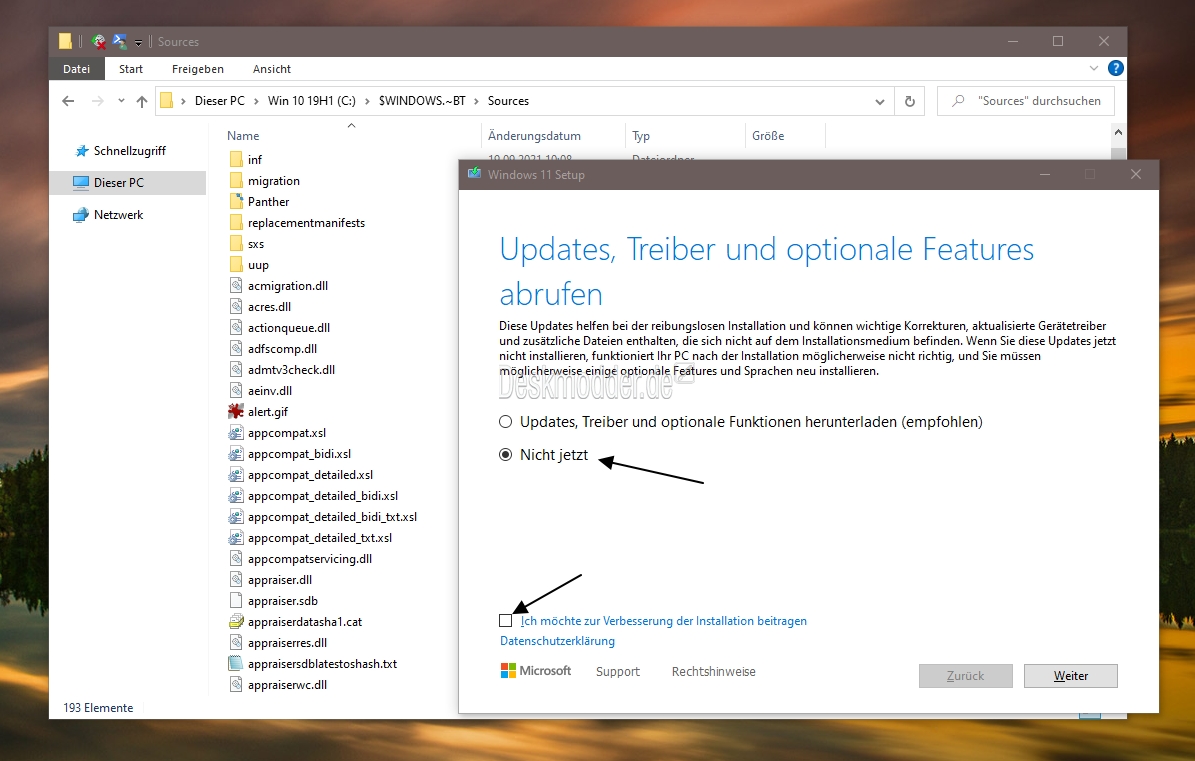Click the forward arrow in Explorer
The width and height of the screenshot is (1195, 761).
click(97, 101)
